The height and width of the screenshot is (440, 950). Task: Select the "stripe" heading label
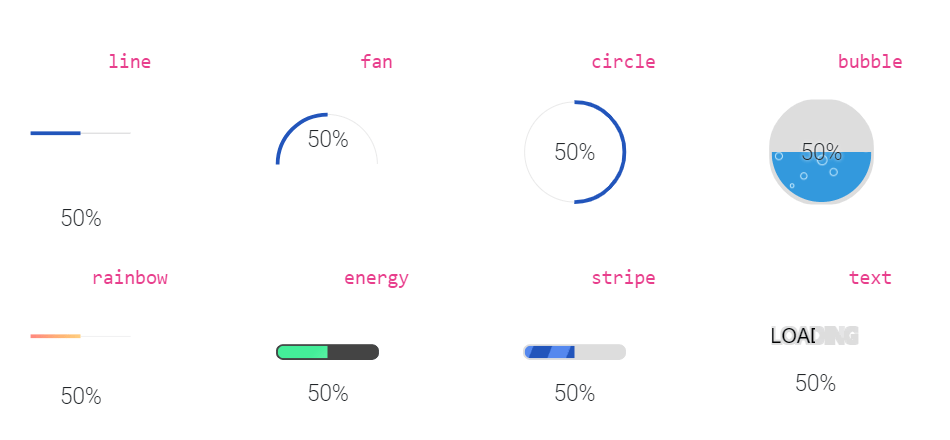click(623, 278)
